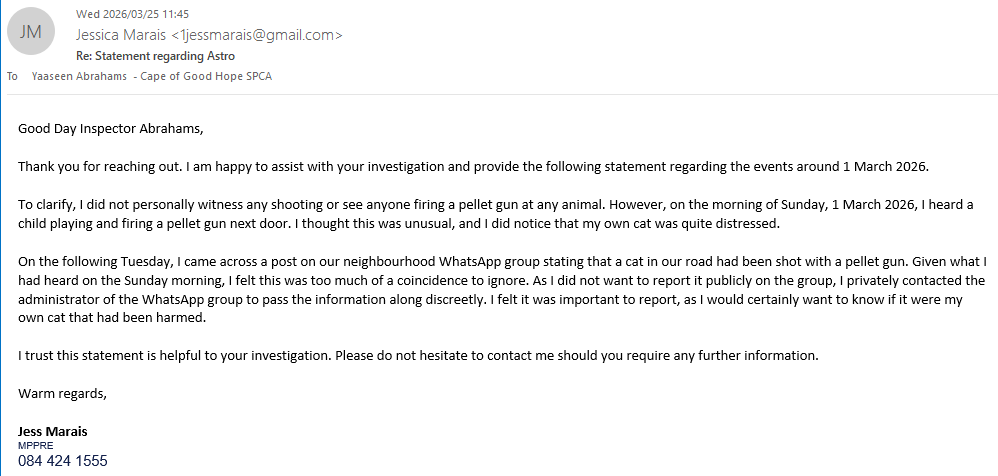Click the Thank you for reaching out paragraph
Screen dimensions: 998x476
pyautogui.click(x=474, y=167)
